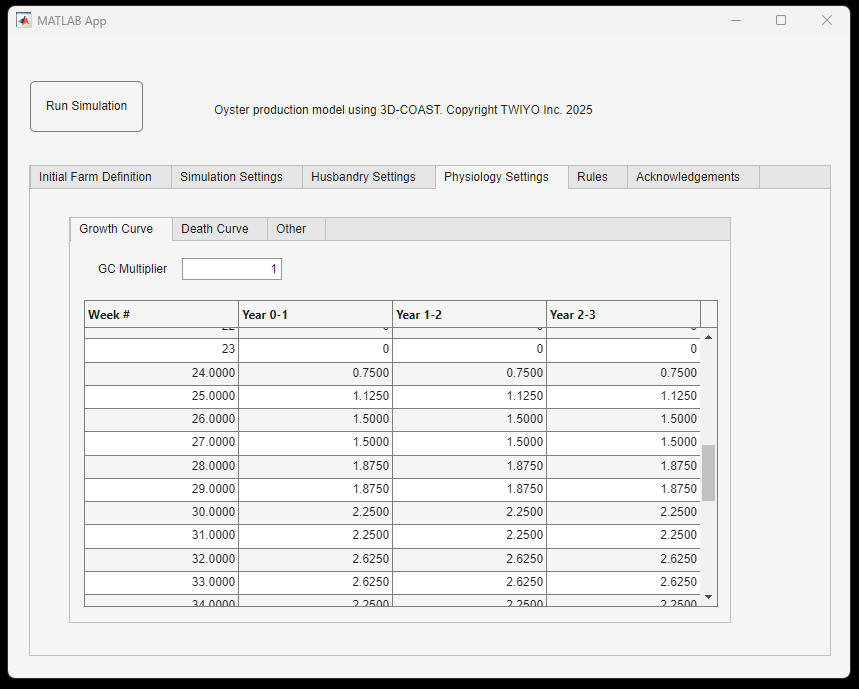Image resolution: width=859 pixels, height=689 pixels.
Task: Open the Other sub-tab
Action: click(x=291, y=229)
